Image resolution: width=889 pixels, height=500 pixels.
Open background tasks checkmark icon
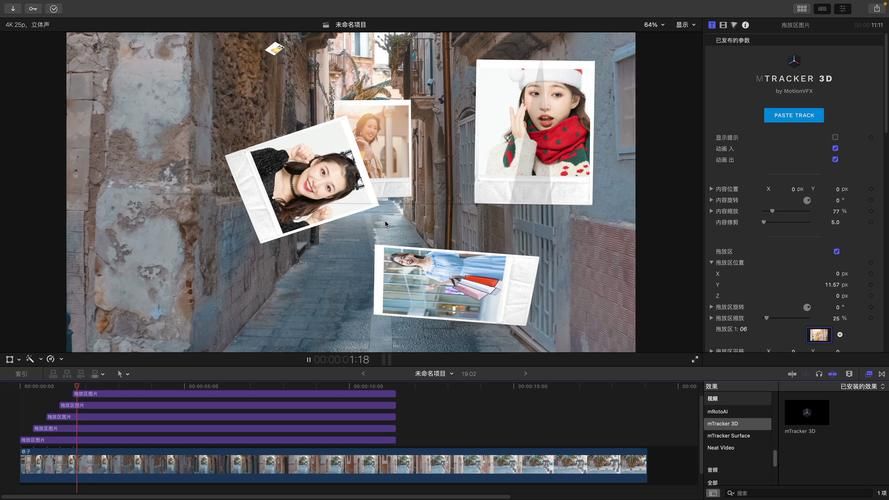[x=53, y=9]
